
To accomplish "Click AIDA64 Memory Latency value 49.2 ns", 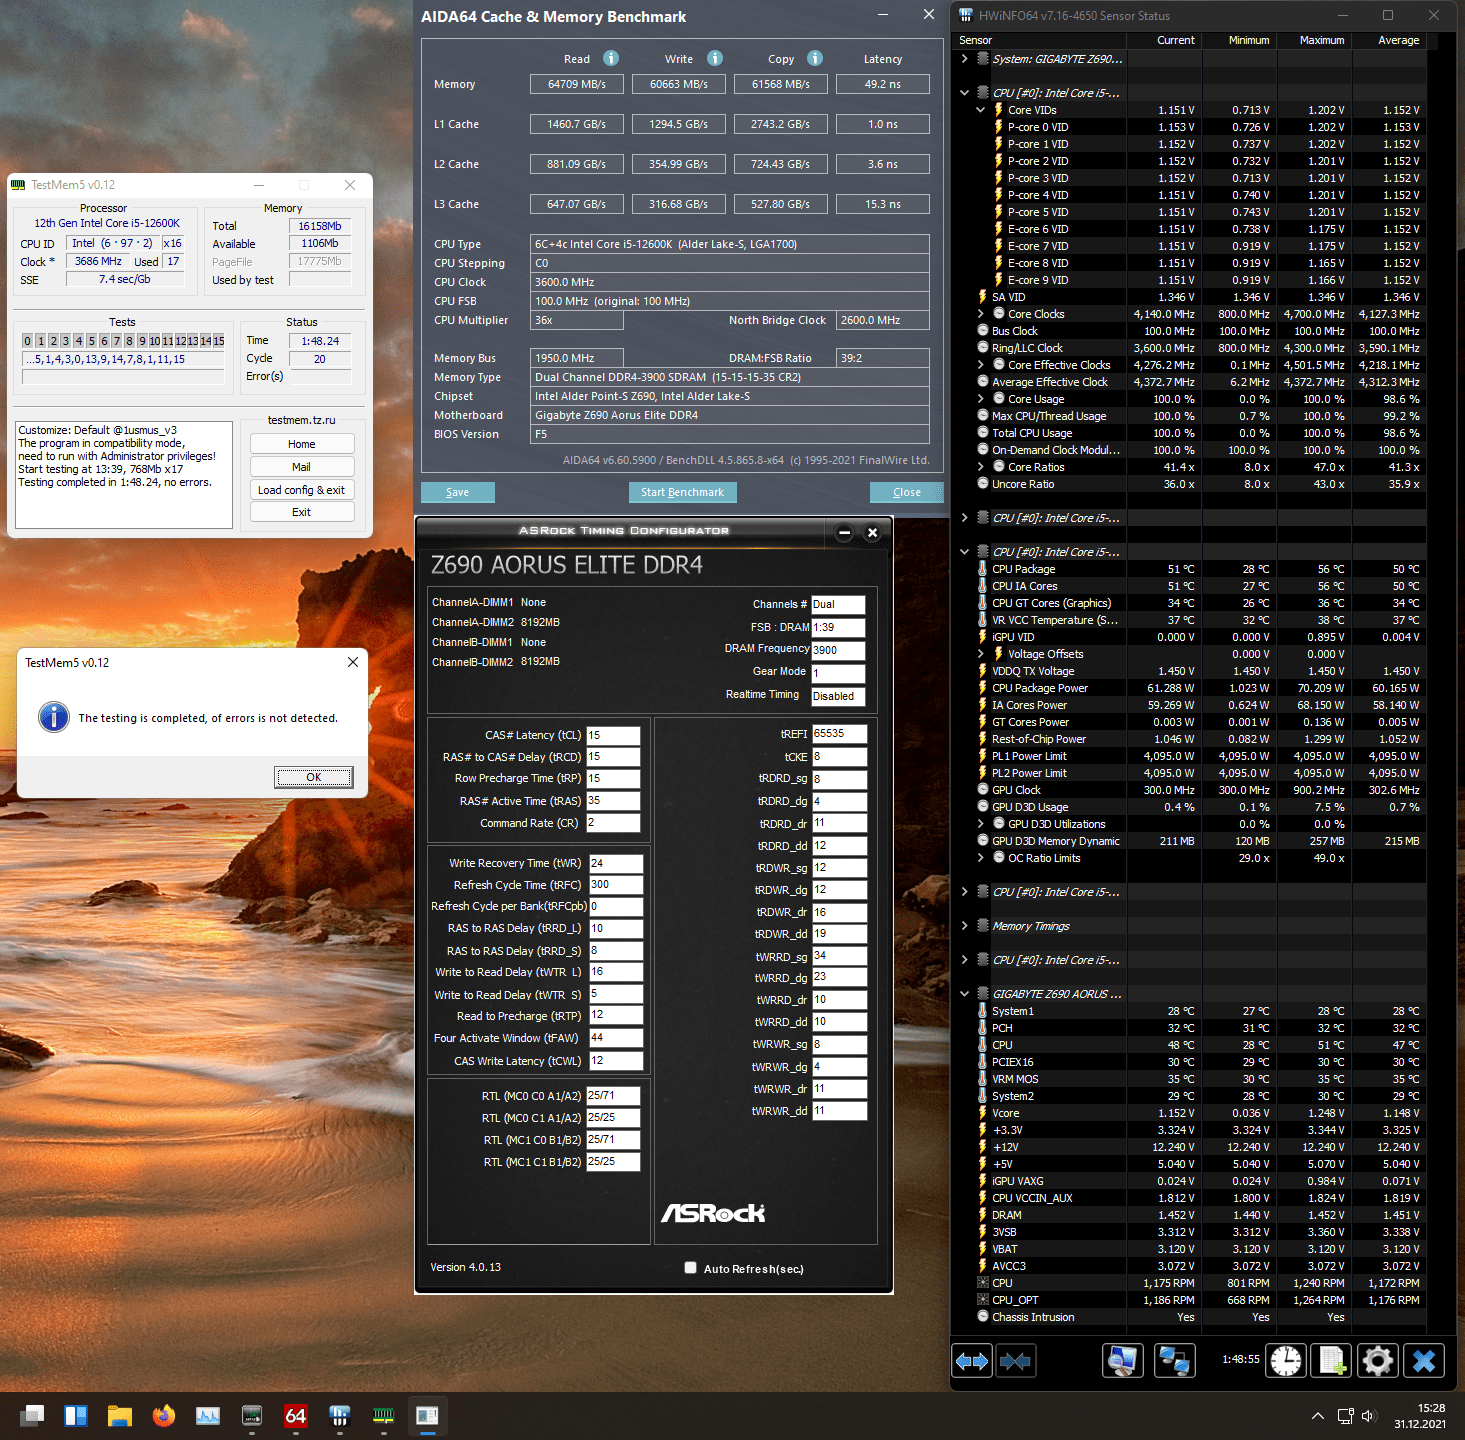I will (883, 84).
